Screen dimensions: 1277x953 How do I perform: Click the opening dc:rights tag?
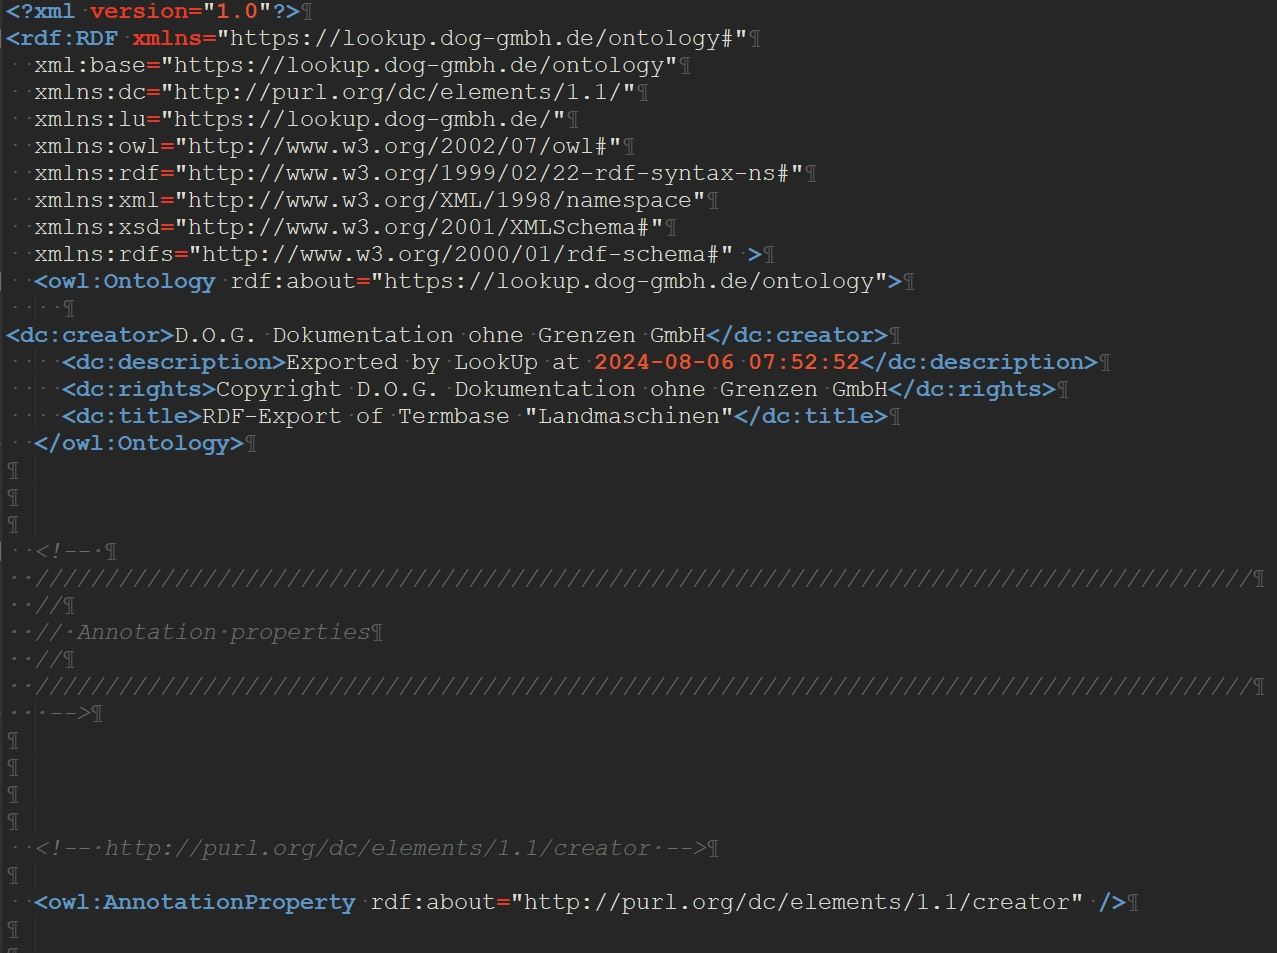(x=139, y=390)
